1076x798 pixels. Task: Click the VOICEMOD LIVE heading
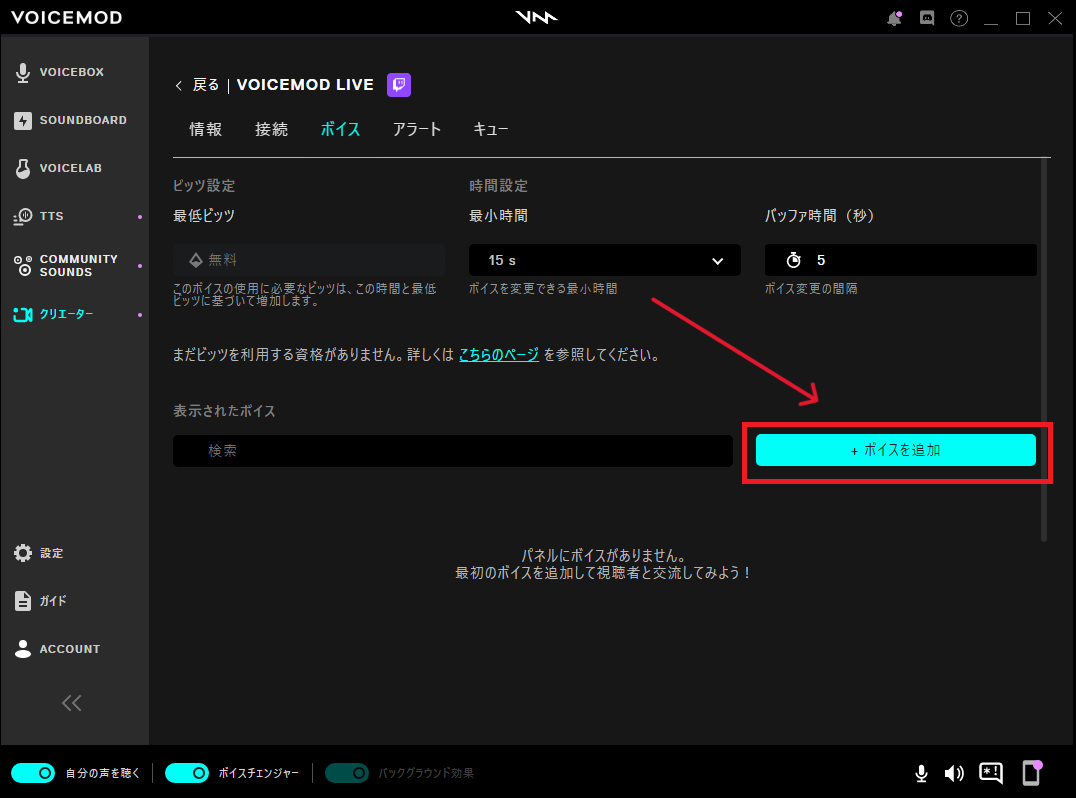pos(305,85)
